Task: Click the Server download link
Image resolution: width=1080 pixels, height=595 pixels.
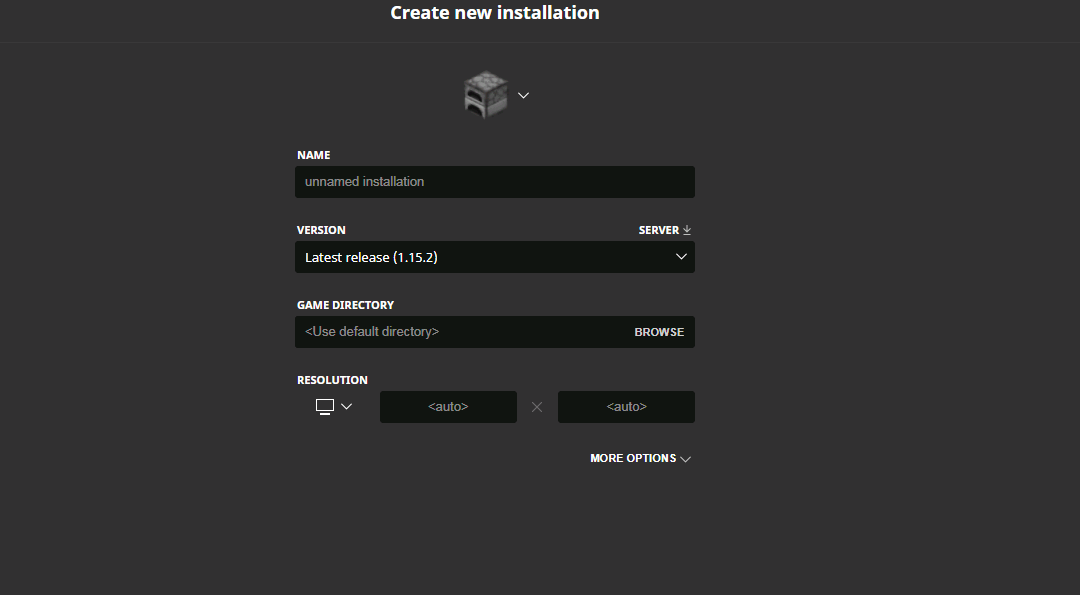Action: 665,230
